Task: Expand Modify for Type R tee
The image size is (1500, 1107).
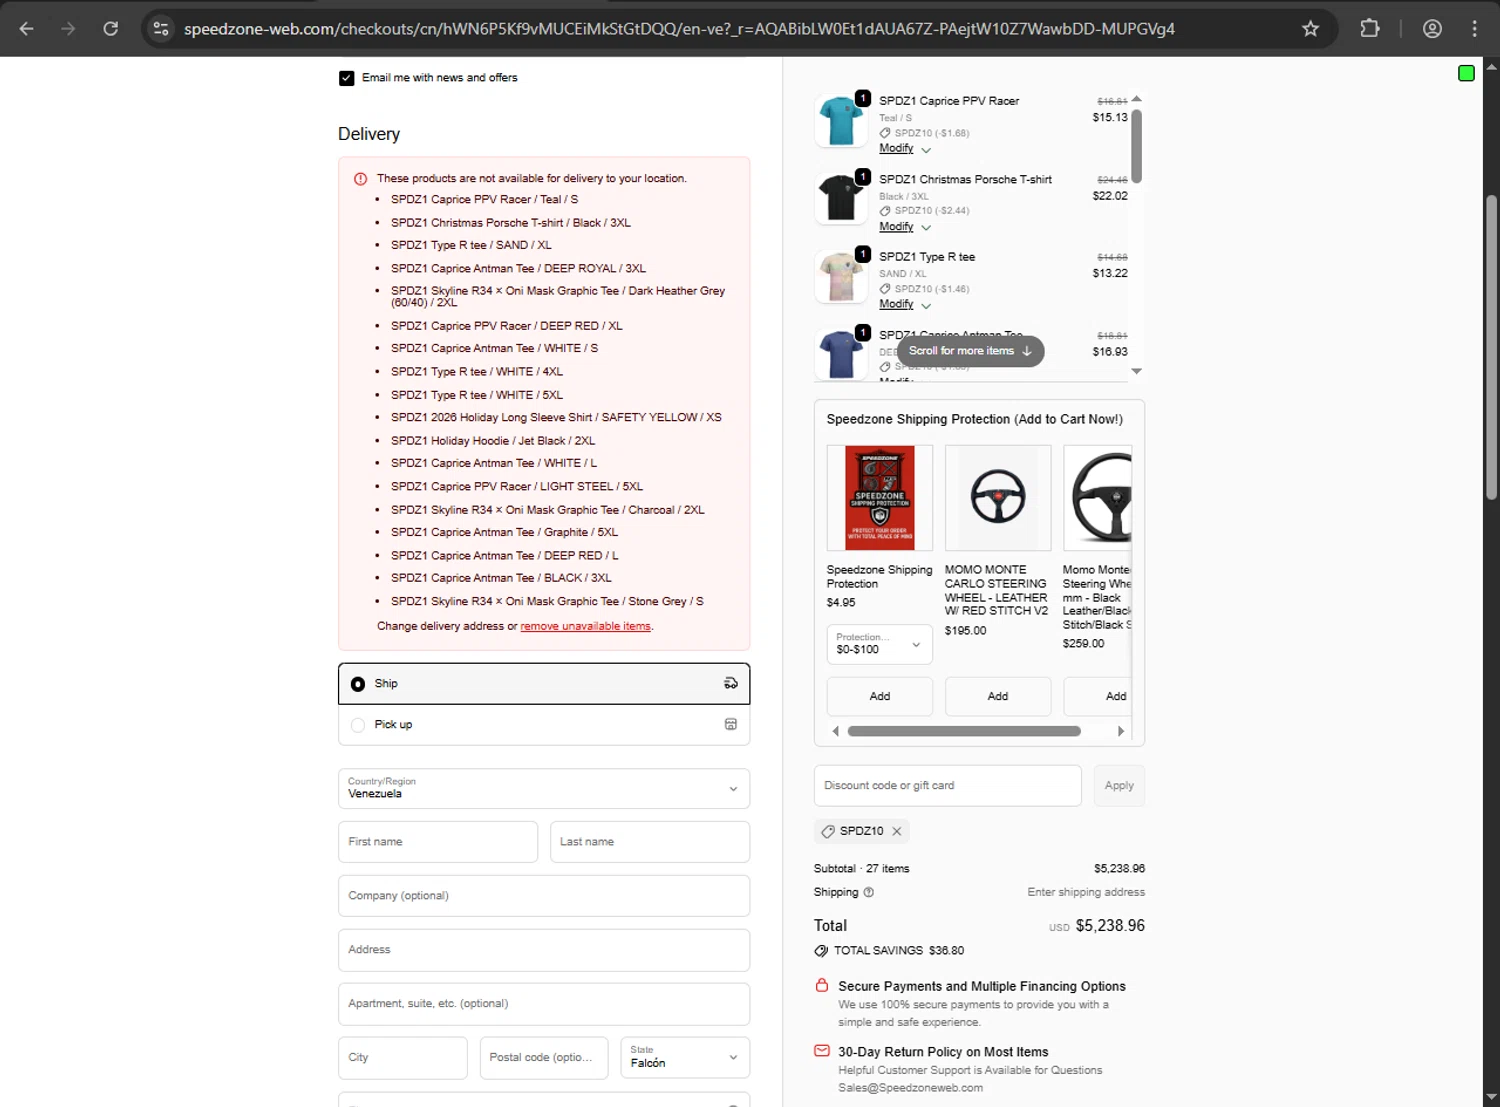Action: pyautogui.click(x=904, y=304)
